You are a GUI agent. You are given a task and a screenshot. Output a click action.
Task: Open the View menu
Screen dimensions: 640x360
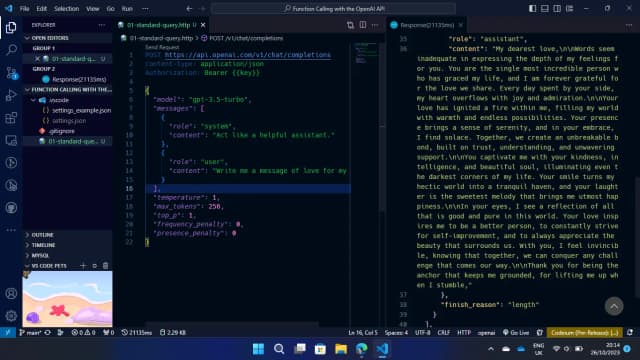(93, 9)
